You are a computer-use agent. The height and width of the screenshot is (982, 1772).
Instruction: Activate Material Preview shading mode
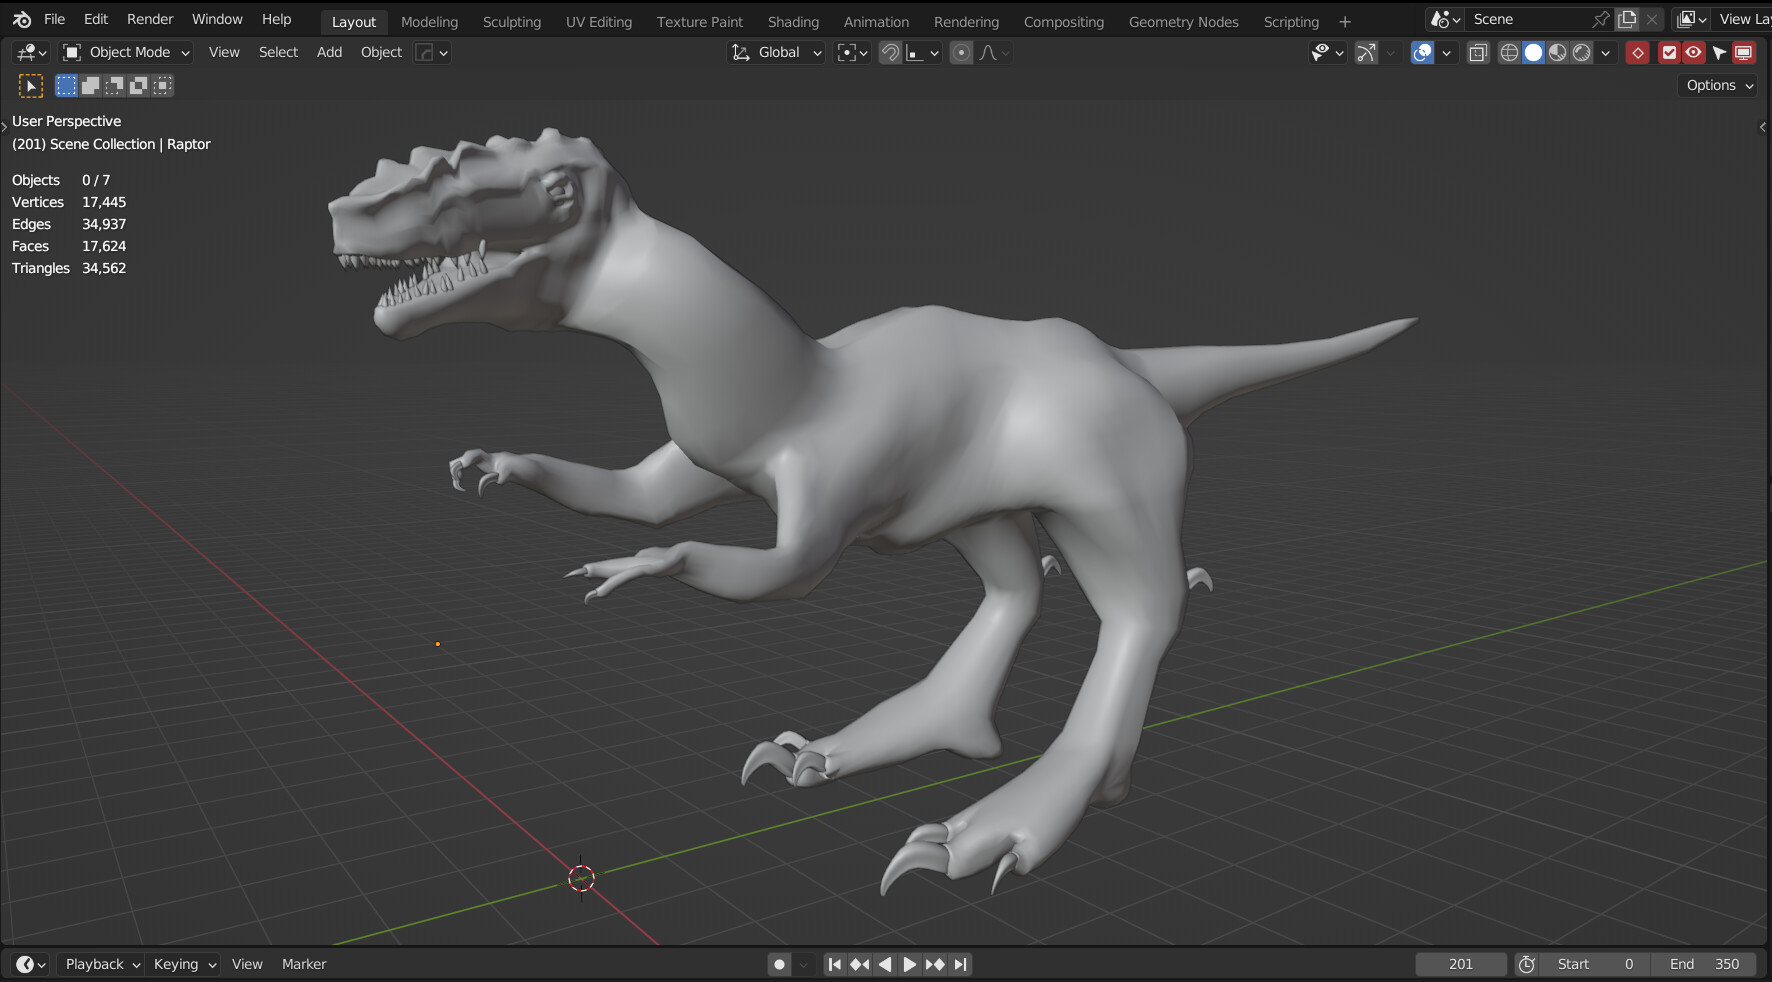[1557, 52]
